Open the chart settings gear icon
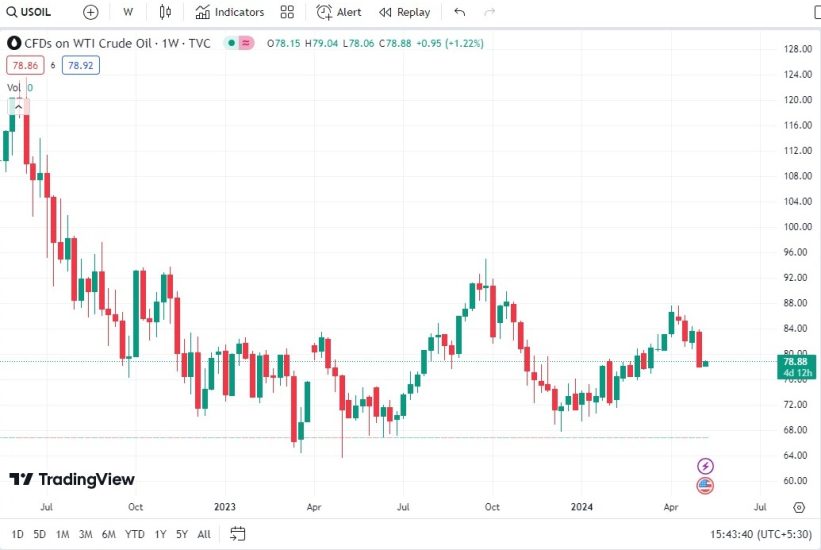The image size is (821, 550). (x=798, y=507)
